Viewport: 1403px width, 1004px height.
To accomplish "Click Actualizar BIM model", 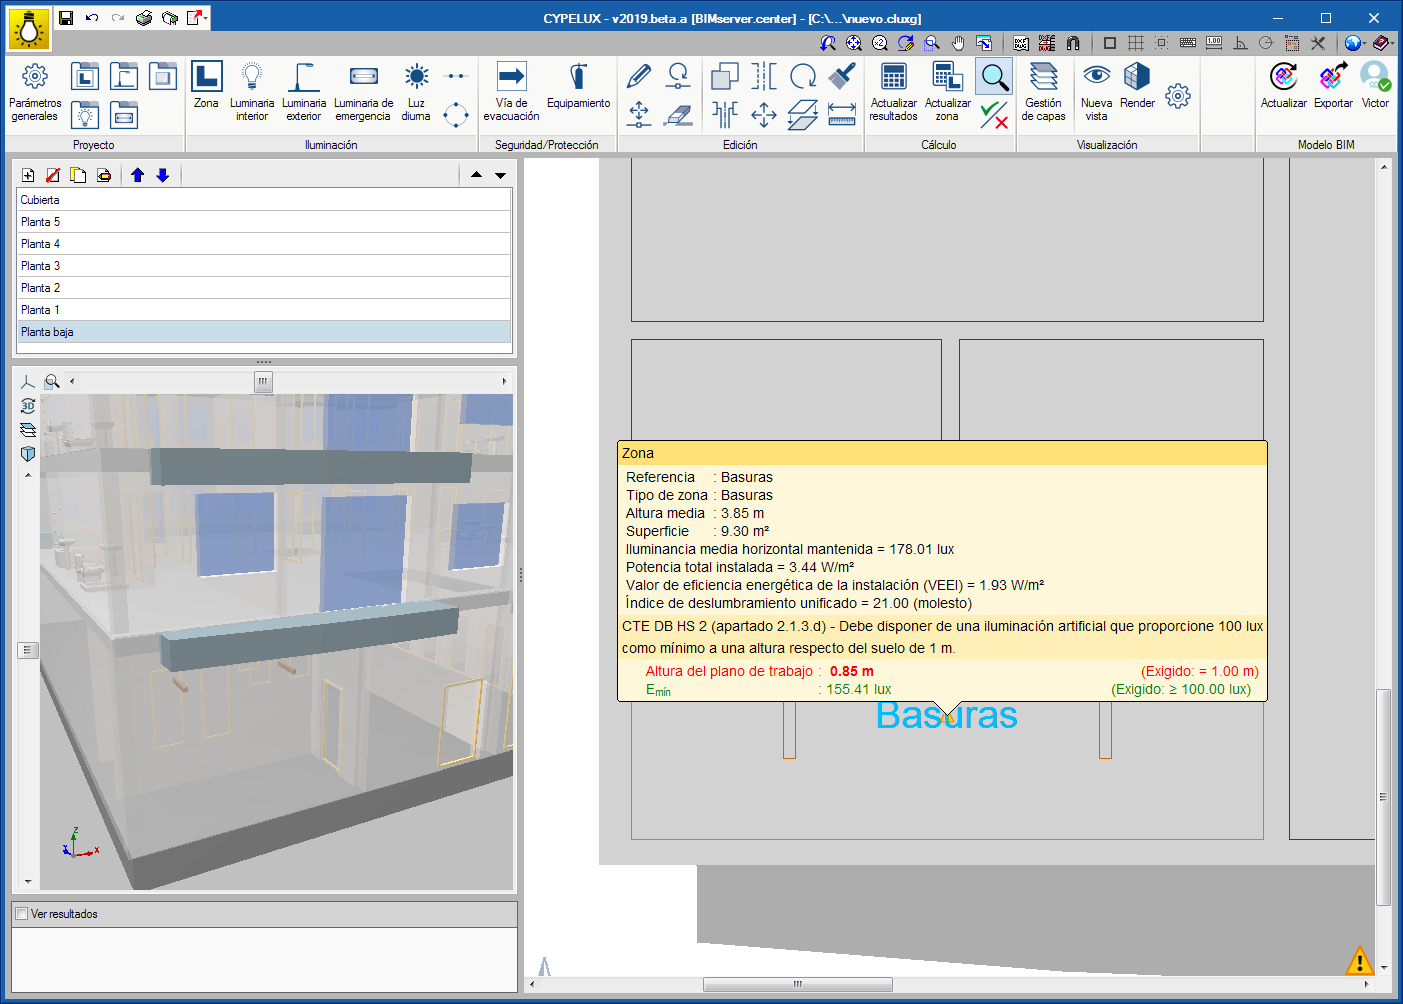I will point(1283,85).
